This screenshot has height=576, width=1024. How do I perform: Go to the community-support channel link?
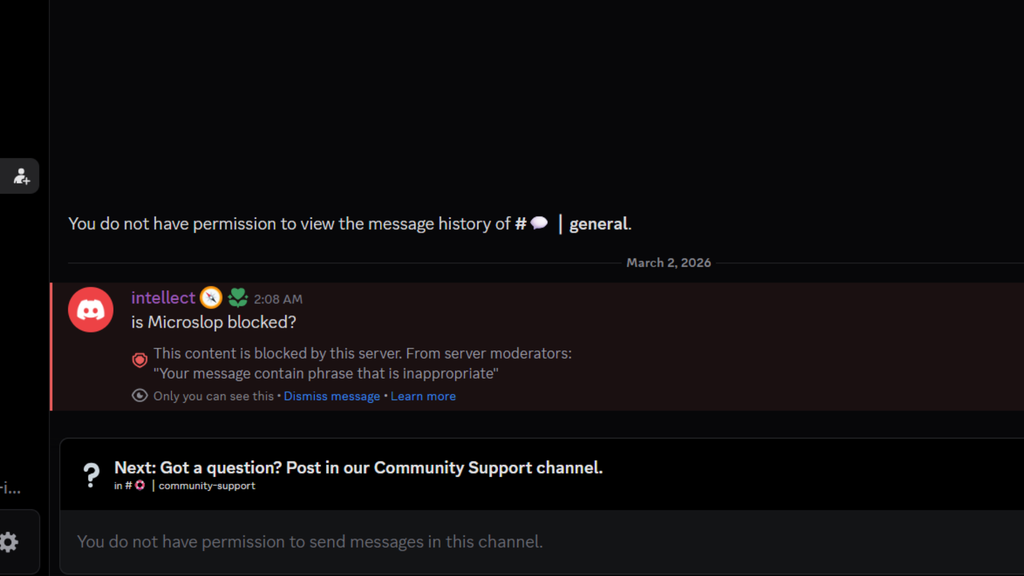click(206, 486)
